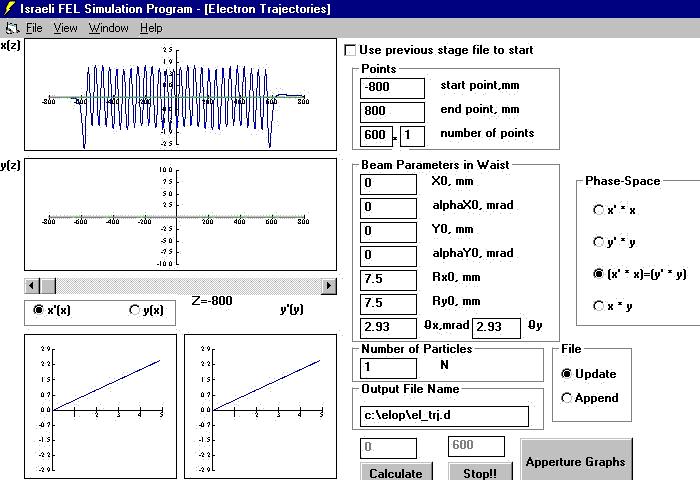Open Apperture Graphs
700x480 pixels.
coord(576,460)
